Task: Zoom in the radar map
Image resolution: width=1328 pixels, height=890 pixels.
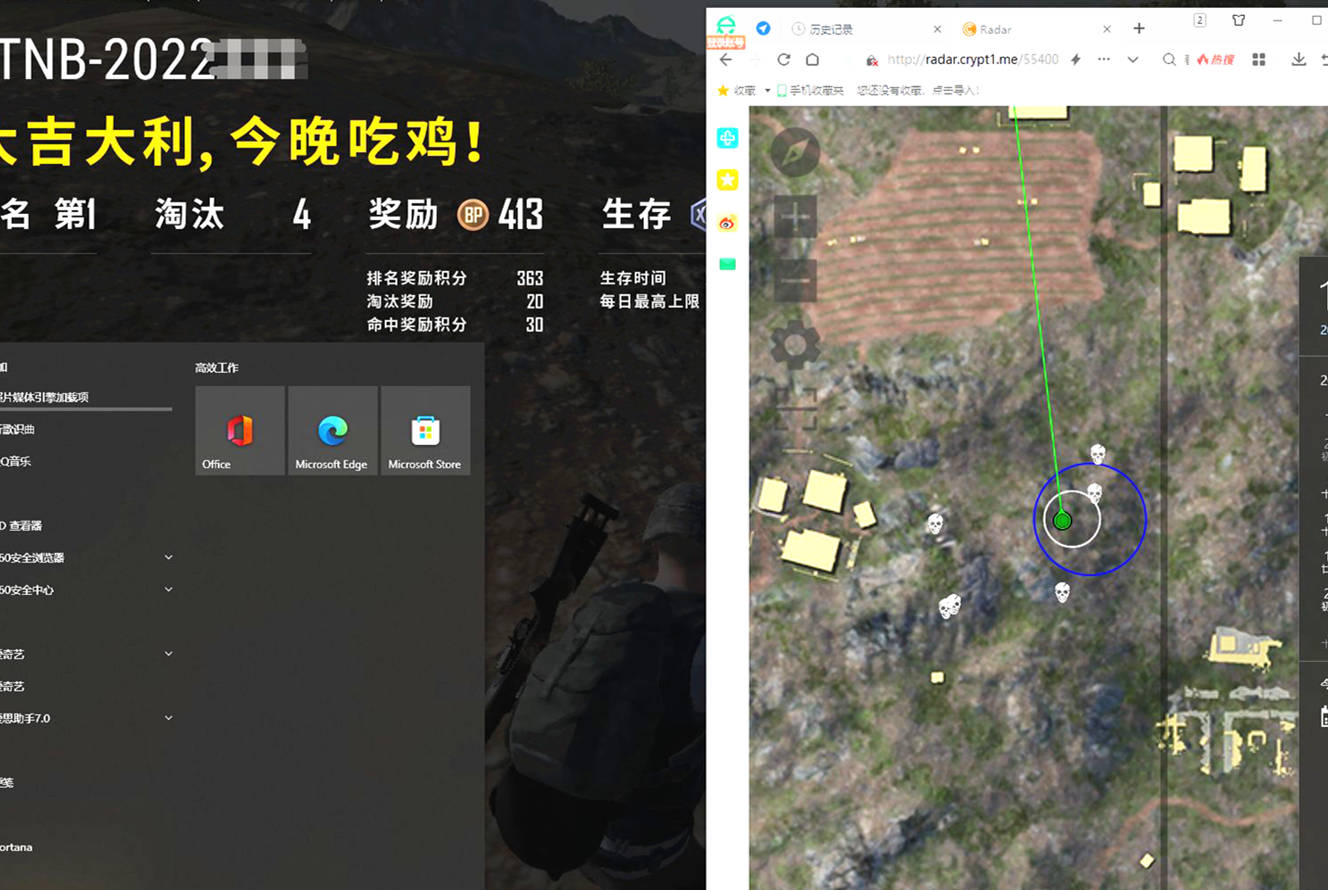Action: (x=795, y=217)
